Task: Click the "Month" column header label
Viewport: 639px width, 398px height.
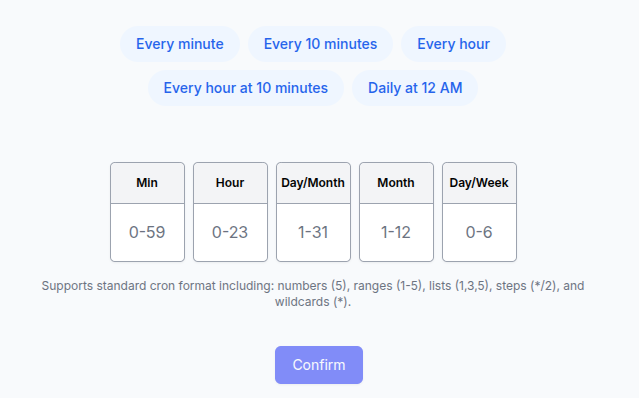Action: tap(396, 183)
